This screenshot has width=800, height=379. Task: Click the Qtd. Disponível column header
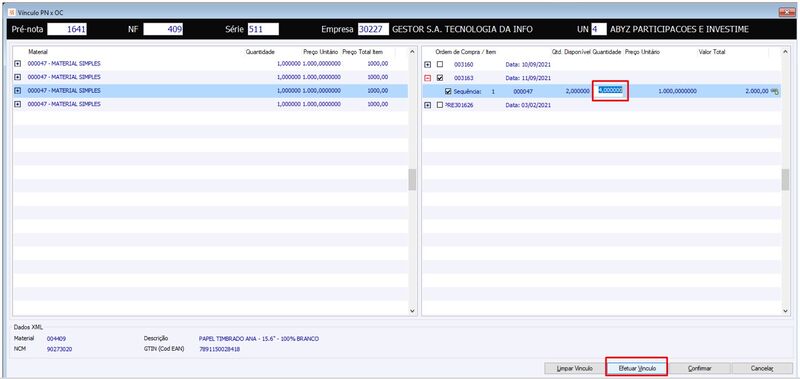pyautogui.click(x=571, y=52)
